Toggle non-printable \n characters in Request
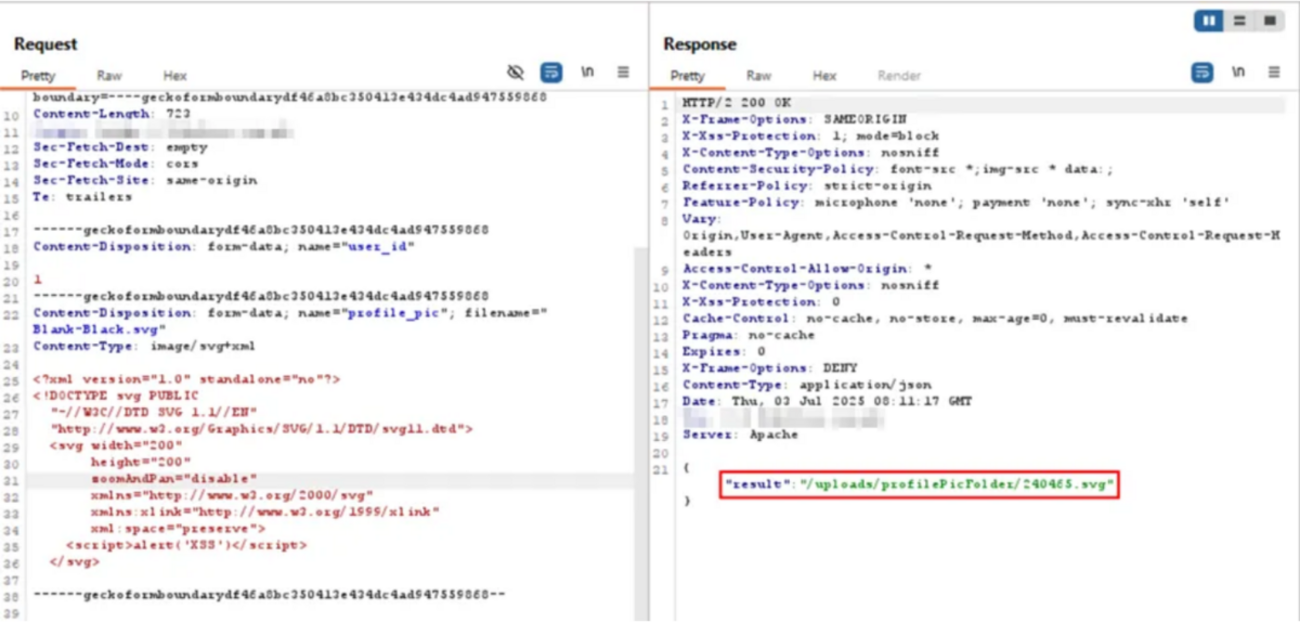This screenshot has width=1300, height=622. pos(587,72)
